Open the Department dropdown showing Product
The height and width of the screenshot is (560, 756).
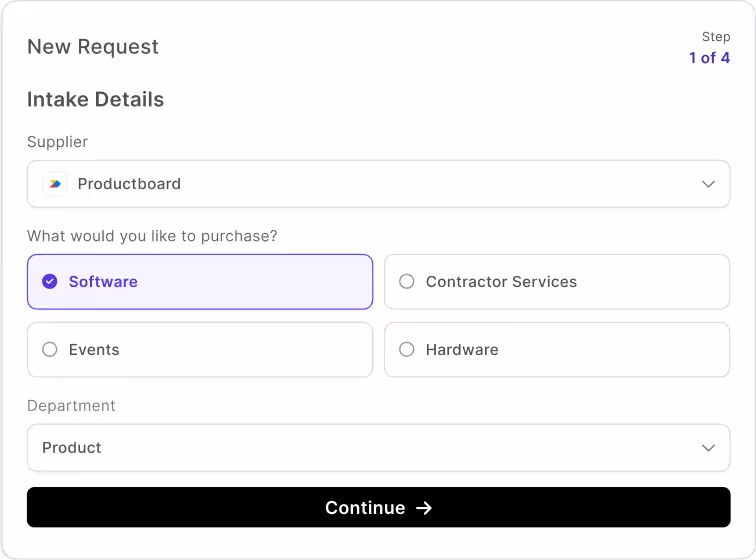point(378,448)
